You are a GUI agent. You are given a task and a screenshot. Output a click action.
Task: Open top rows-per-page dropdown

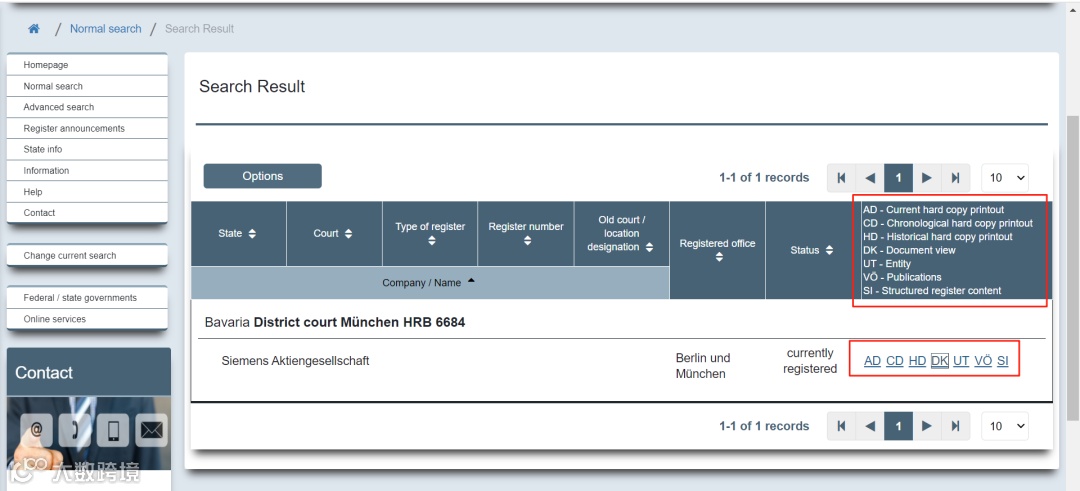1005,178
